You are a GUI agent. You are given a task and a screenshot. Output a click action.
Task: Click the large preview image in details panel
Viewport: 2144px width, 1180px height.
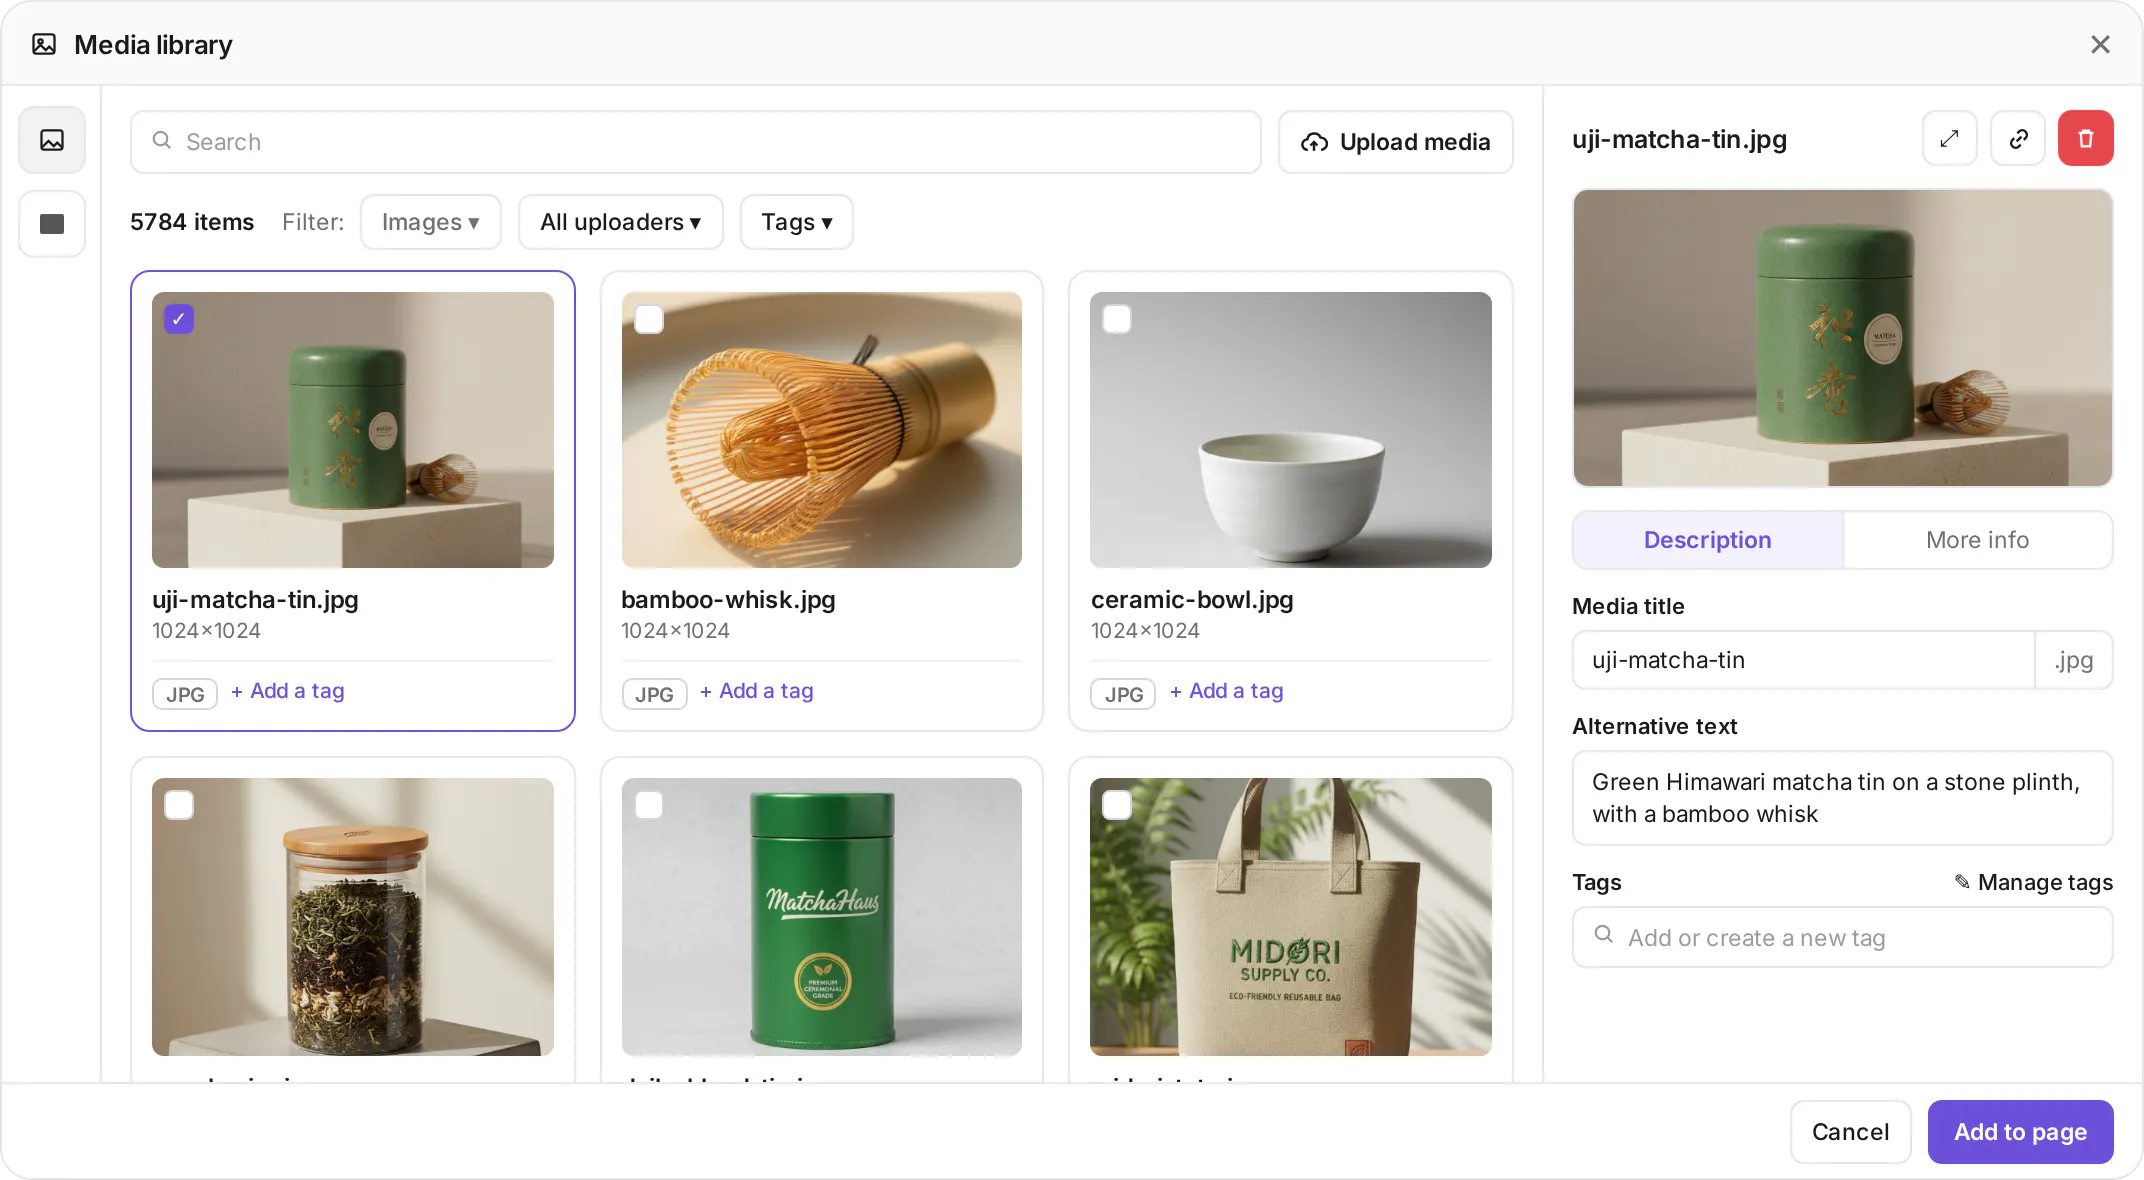(1842, 338)
